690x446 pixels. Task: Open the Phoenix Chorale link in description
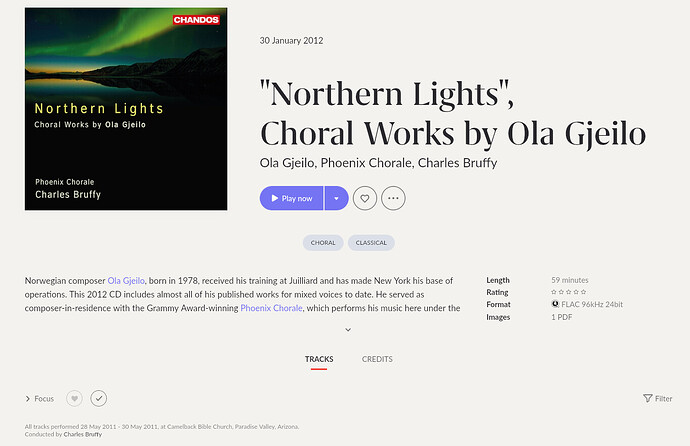tap(270, 308)
